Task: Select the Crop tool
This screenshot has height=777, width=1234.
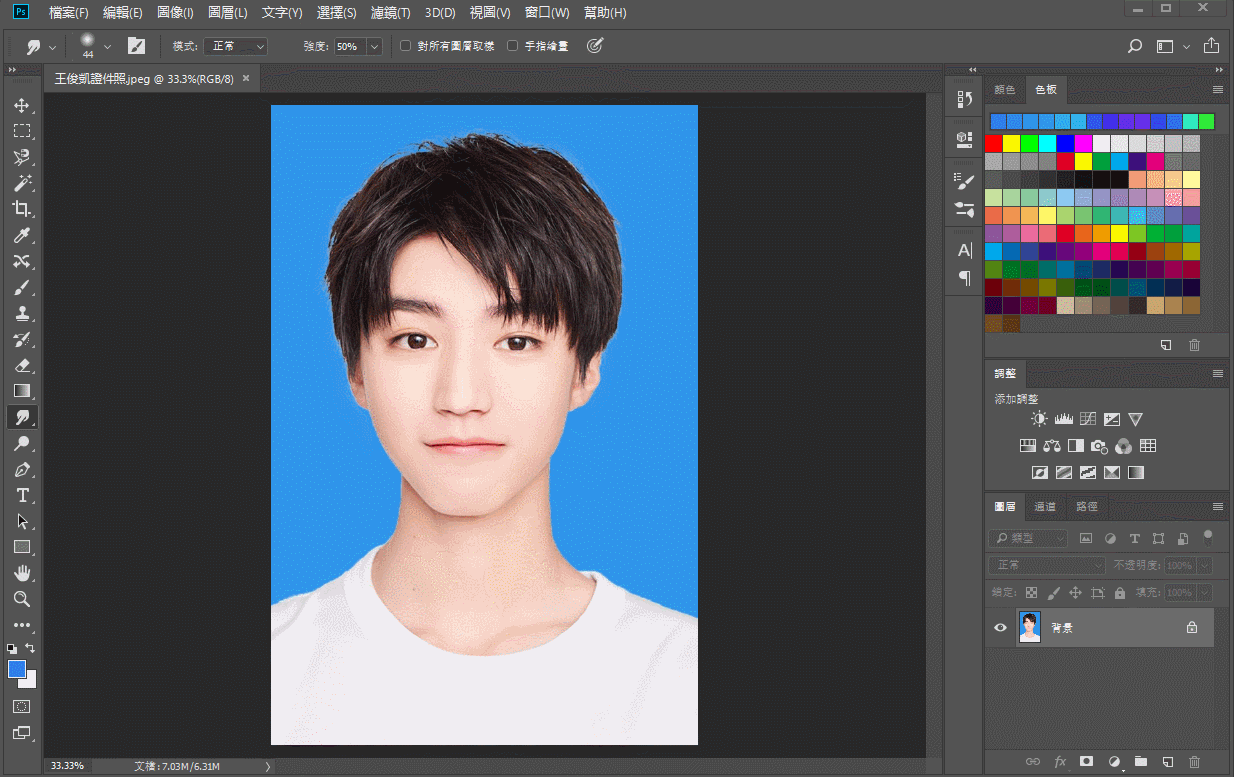Action: point(21,209)
